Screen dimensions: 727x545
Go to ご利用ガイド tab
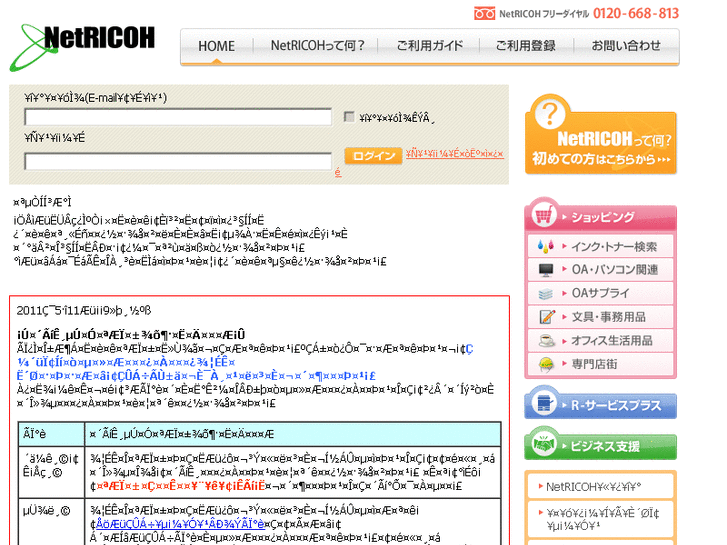(429, 46)
